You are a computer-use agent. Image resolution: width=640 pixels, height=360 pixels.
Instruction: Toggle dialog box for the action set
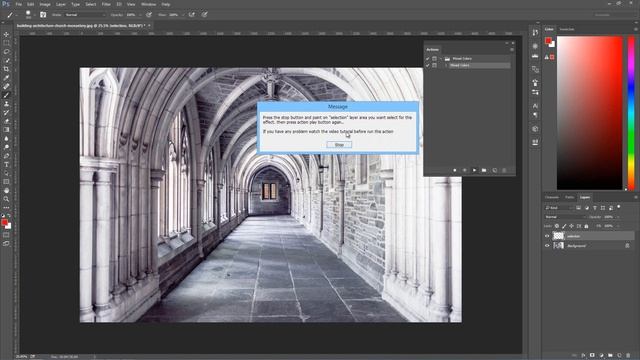[434, 59]
